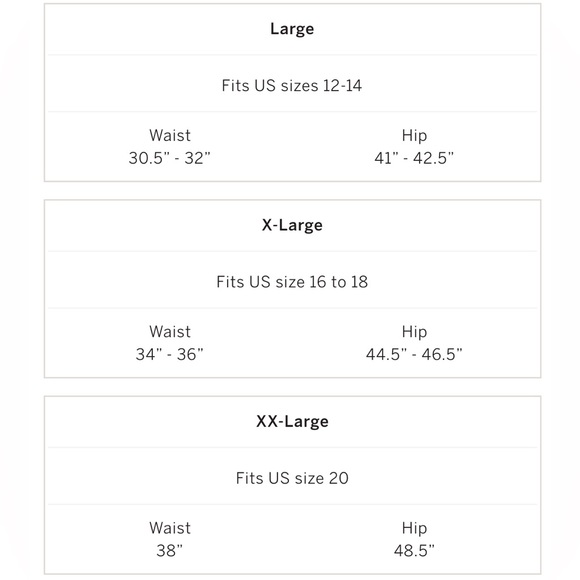Select the Large waist measurement 30.5" - 32"

tap(169, 158)
